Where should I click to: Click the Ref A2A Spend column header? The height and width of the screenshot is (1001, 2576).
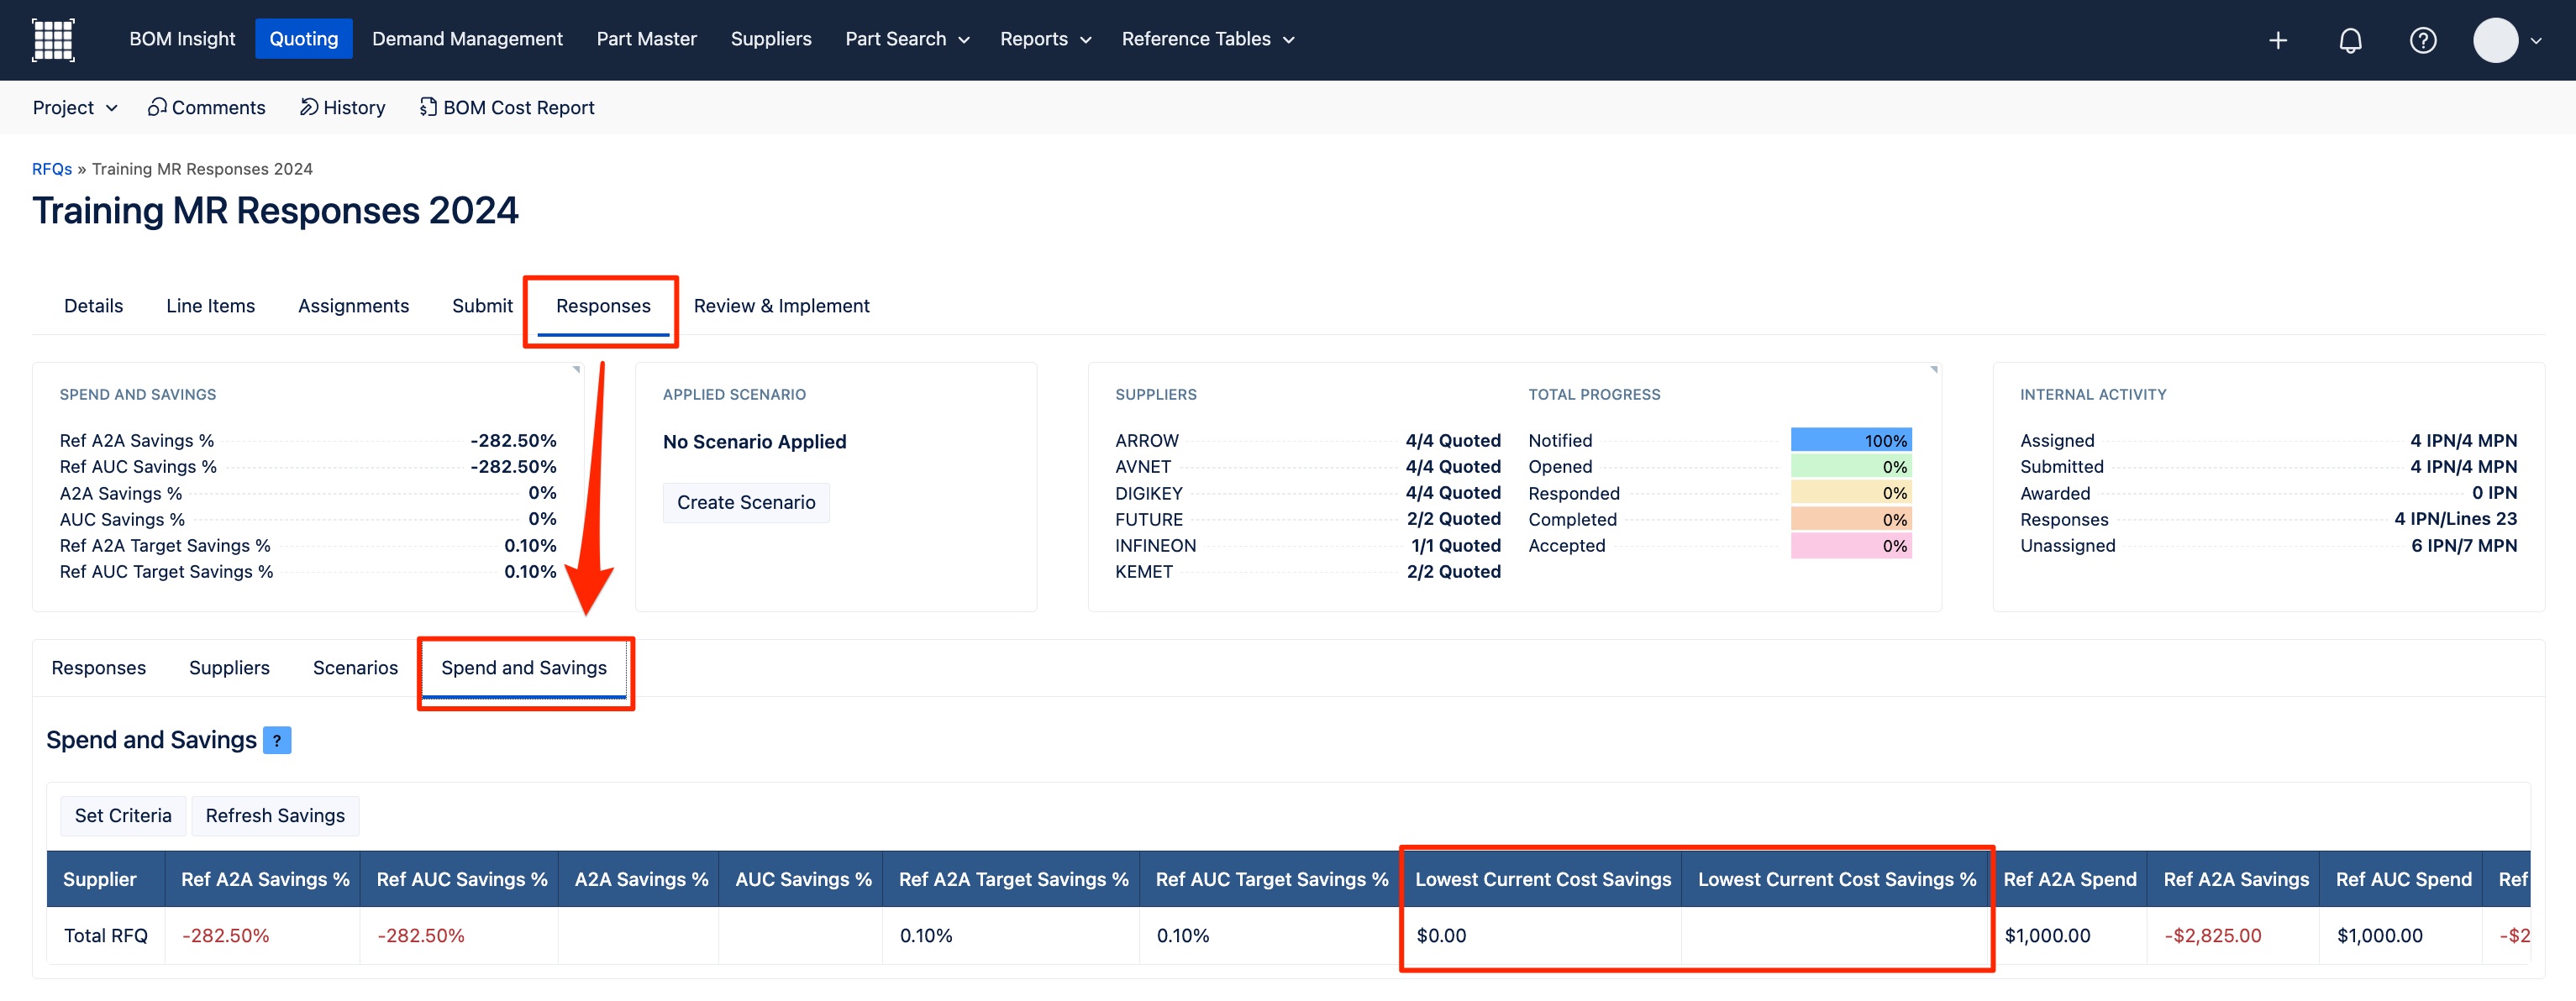click(x=2068, y=880)
